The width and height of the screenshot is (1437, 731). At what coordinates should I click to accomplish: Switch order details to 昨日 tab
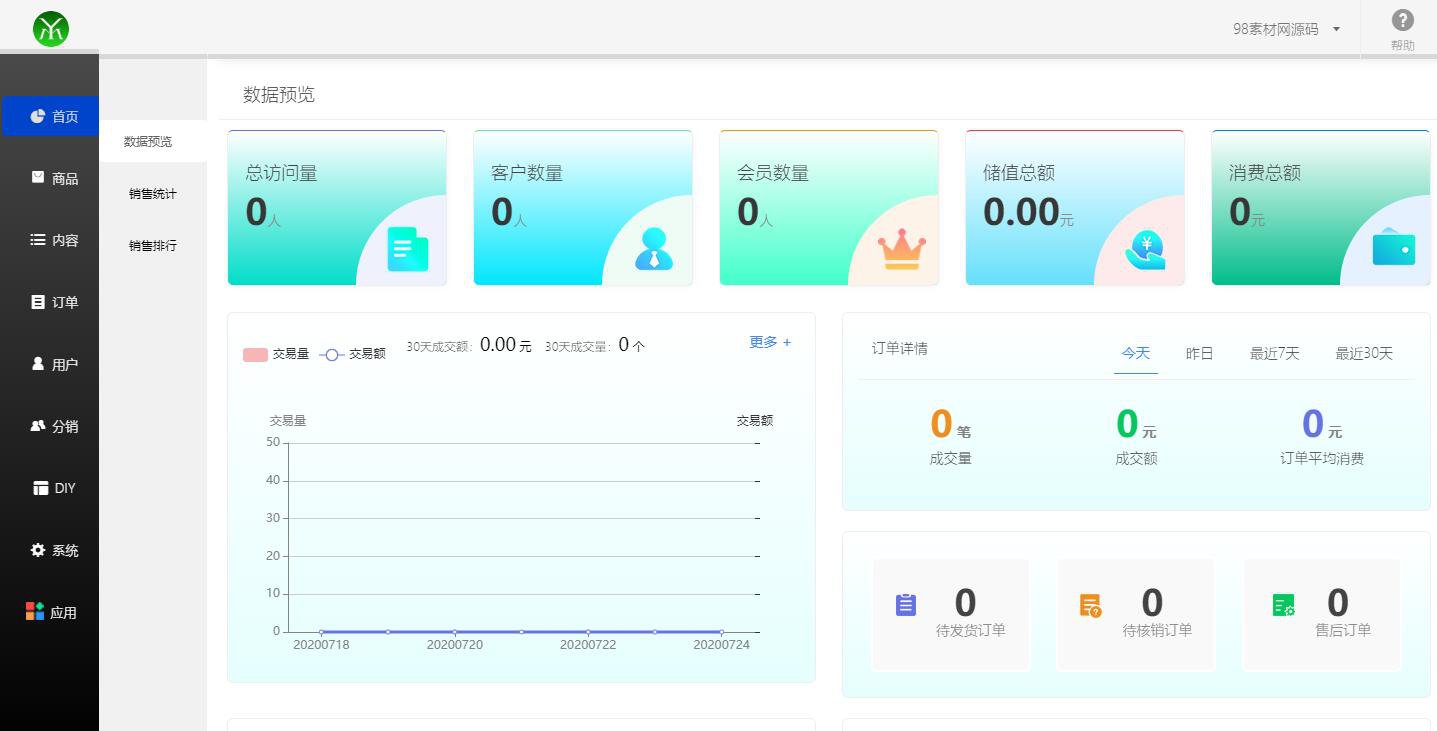pyautogui.click(x=1198, y=353)
